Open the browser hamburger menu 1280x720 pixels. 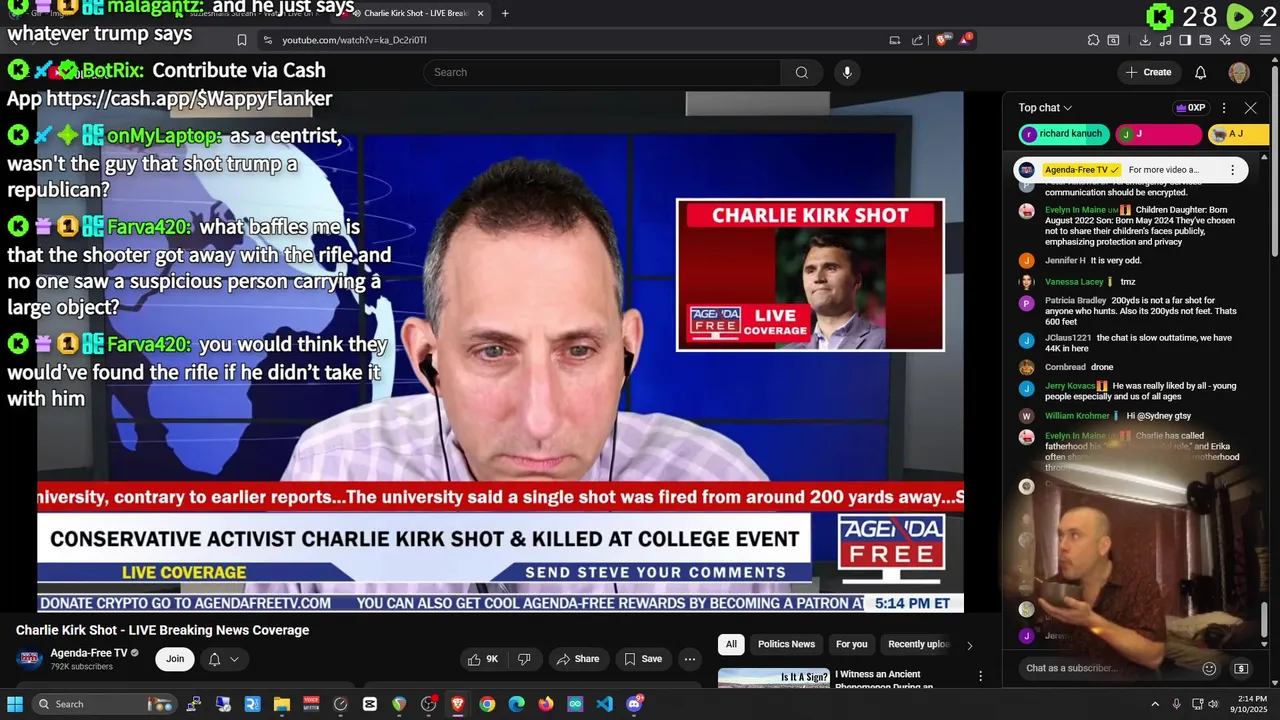(1266, 40)
